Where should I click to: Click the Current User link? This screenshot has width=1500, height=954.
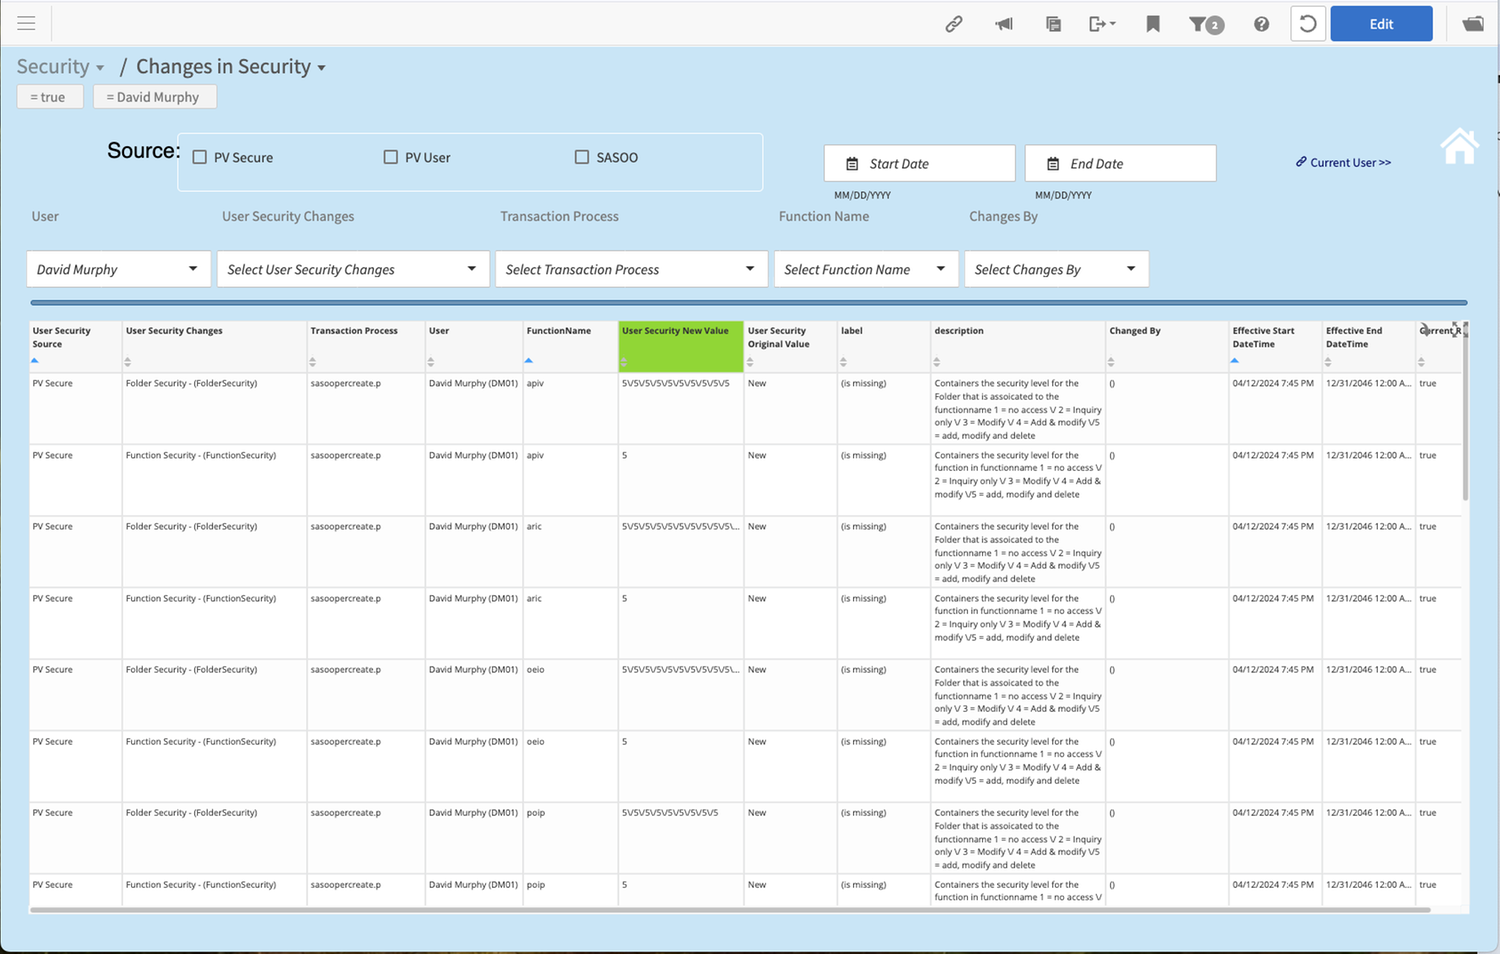[x=1343, y=162]
